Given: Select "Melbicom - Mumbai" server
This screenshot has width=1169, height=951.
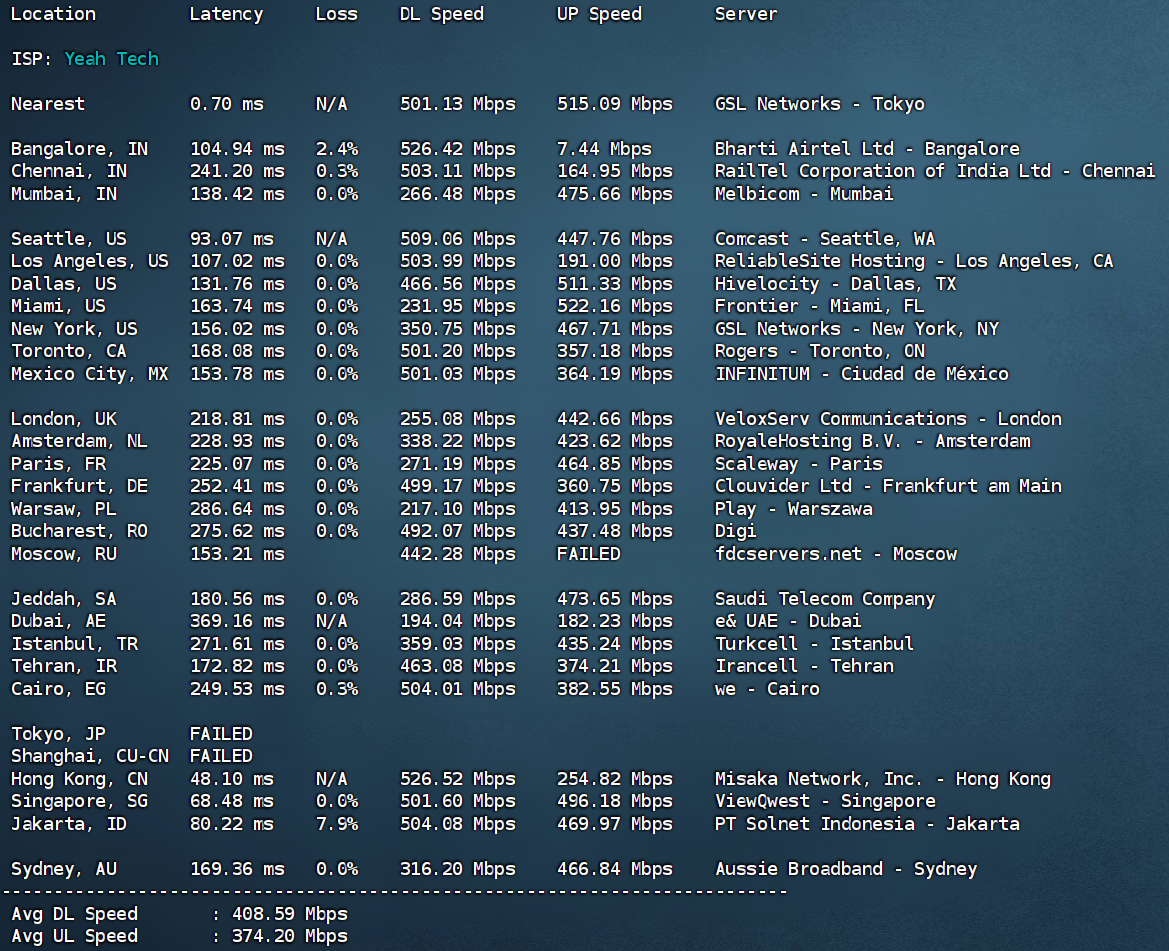Looking at the screenshot, I should click(x=804, y=194).
